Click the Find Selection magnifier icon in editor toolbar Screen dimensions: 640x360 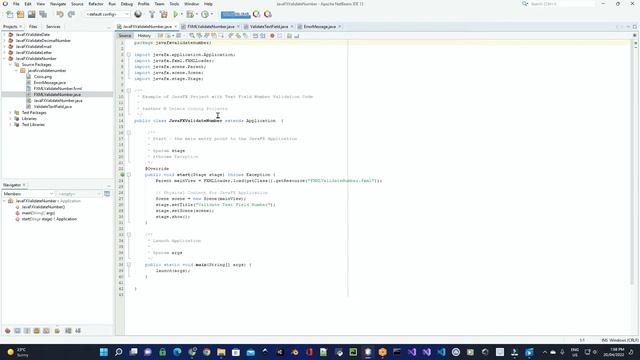(x=192, y=36)
